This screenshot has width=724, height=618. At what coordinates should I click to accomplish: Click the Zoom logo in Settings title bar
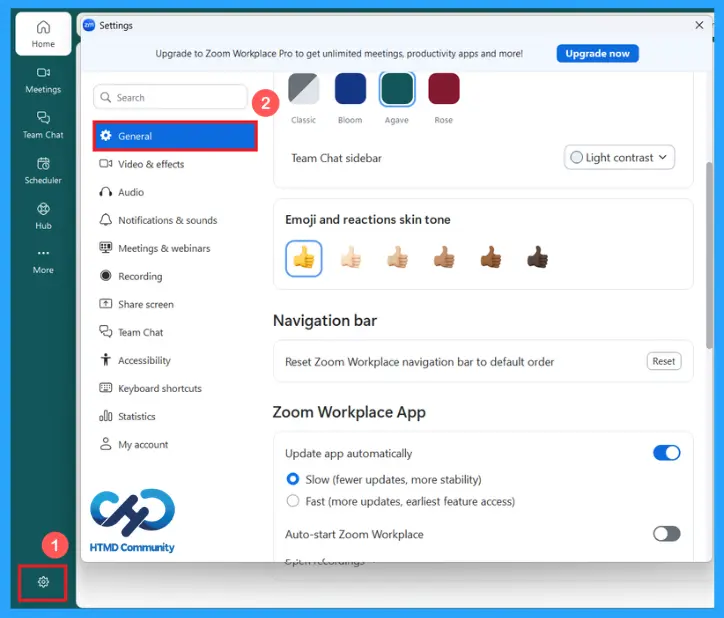coord(89,25)
